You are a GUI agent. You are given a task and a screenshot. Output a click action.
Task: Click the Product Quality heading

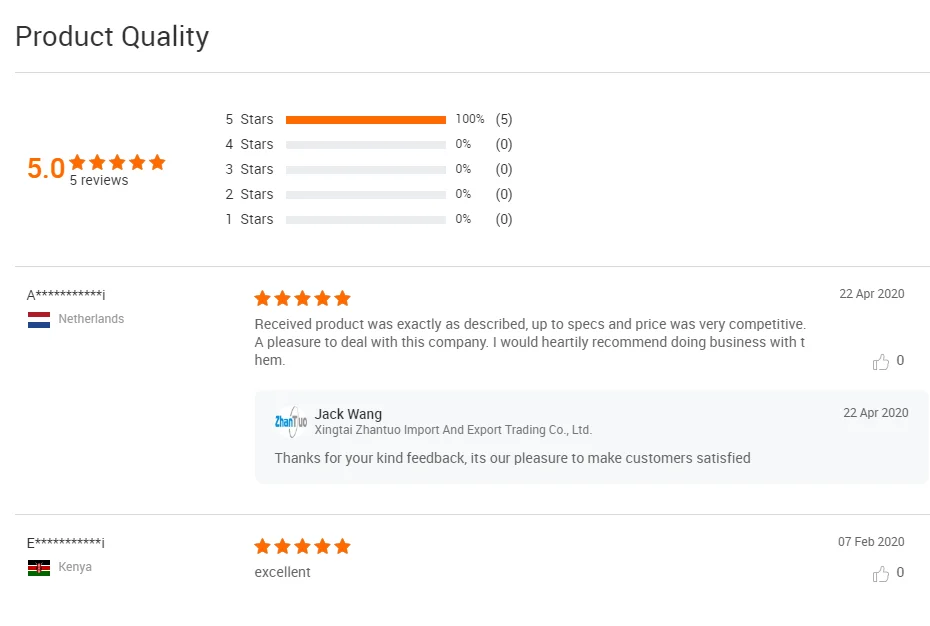(x=112, y=37)
